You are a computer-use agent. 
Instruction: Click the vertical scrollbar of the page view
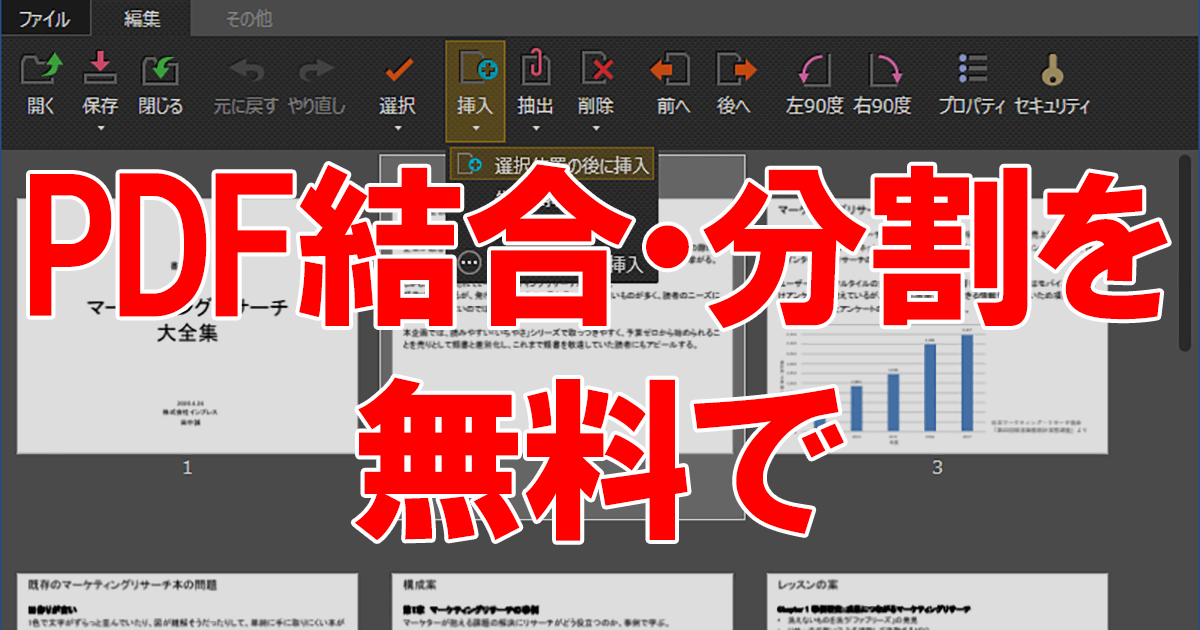coord(1186,252)
